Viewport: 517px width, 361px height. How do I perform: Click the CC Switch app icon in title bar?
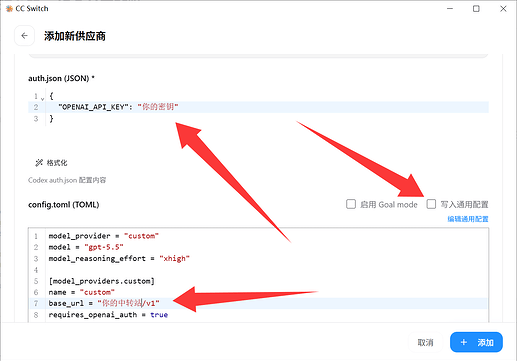[9, 9]
